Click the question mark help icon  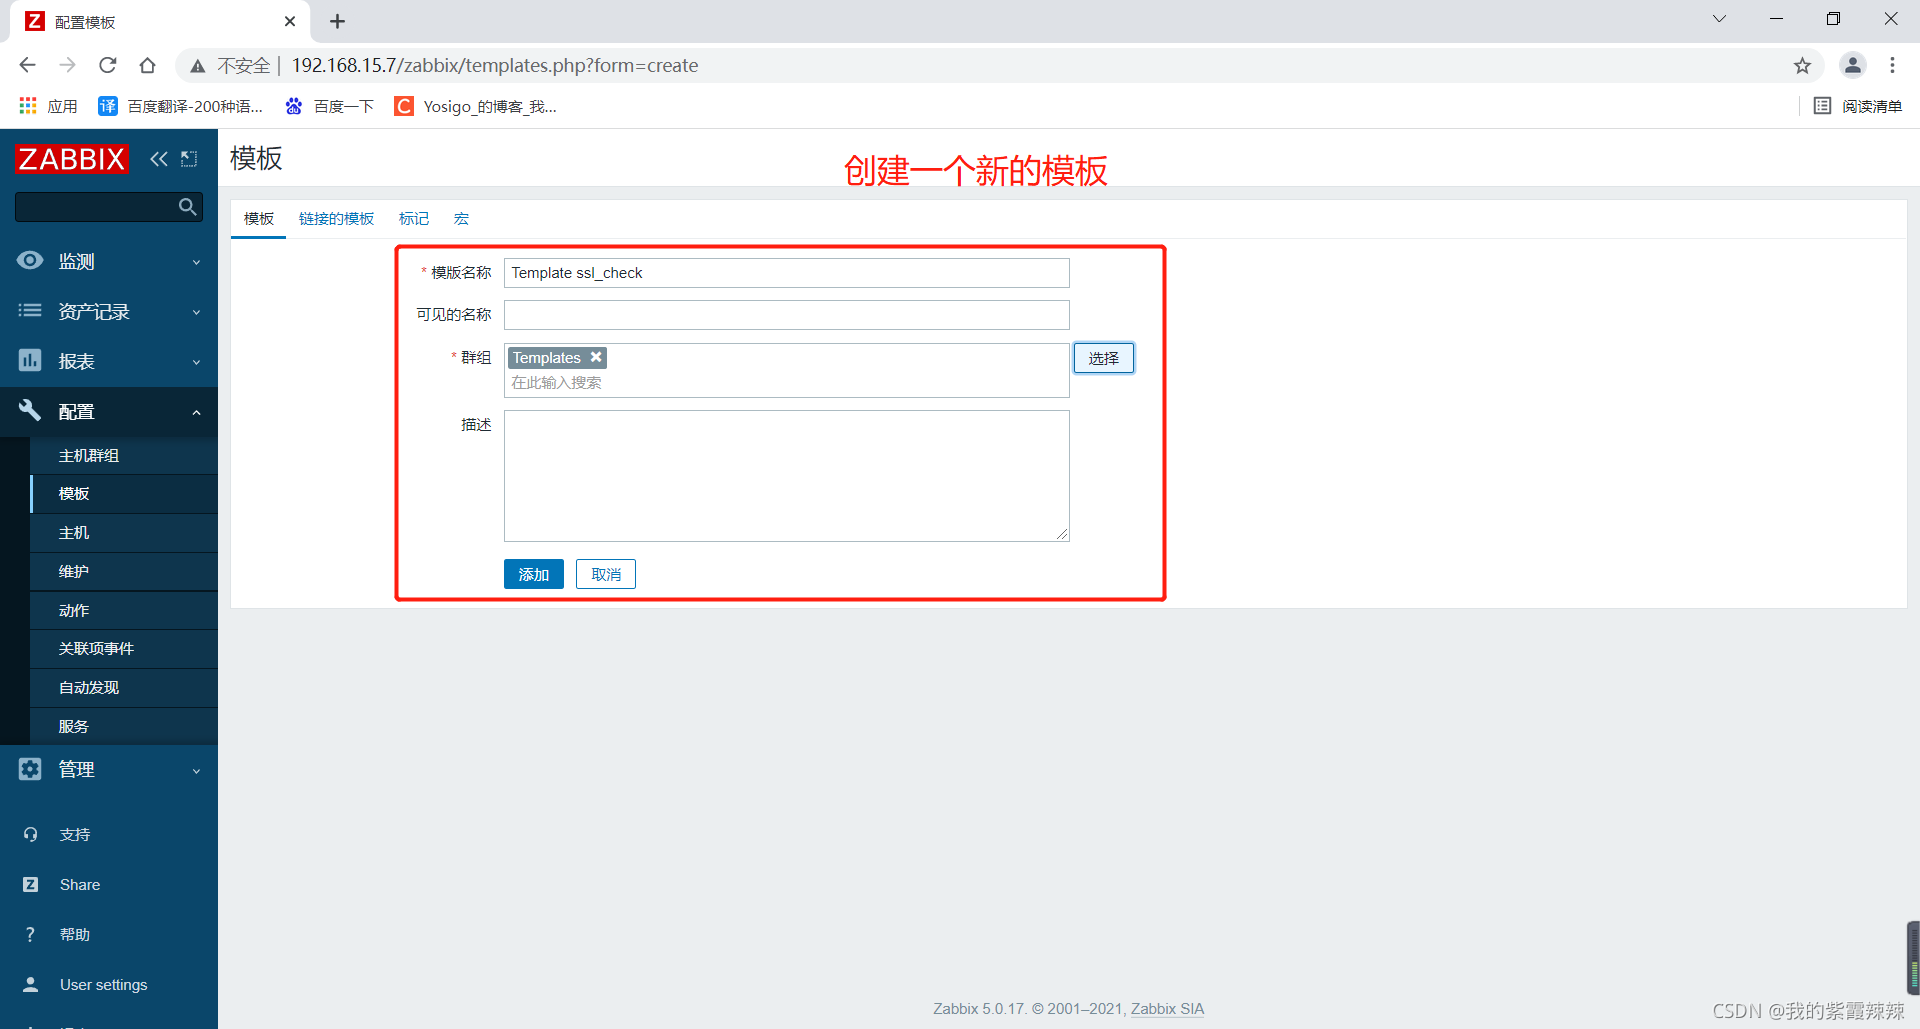tap(30, 934)
